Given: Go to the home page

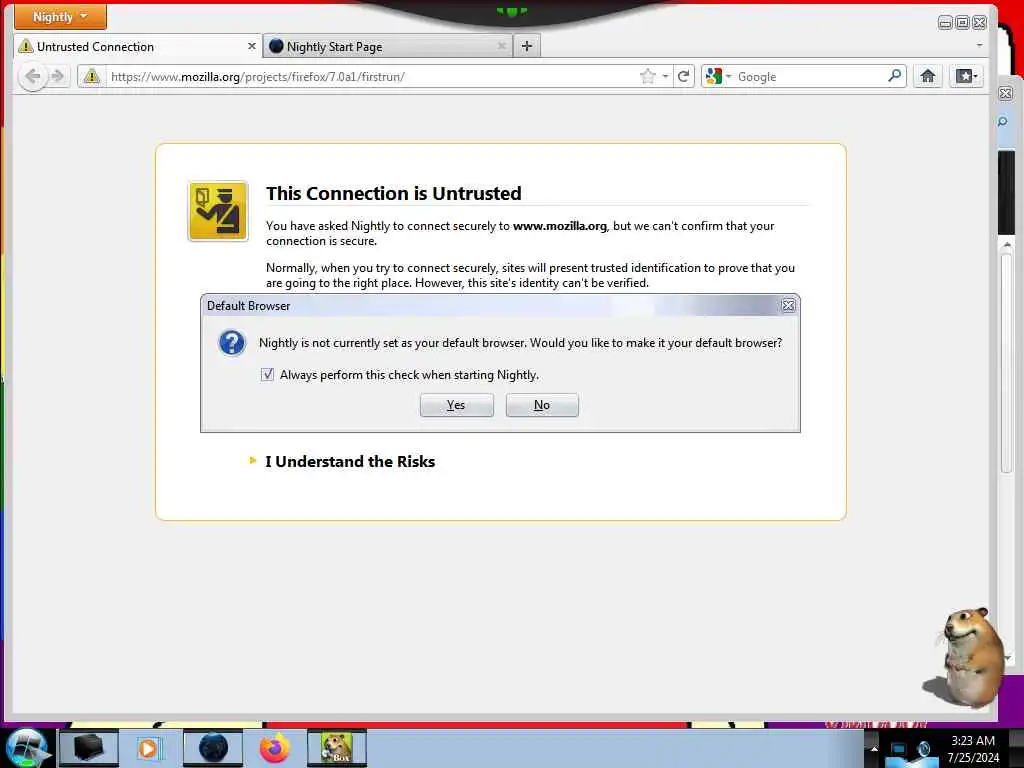Looking at the screenshot, I should [x=927, y=76].
